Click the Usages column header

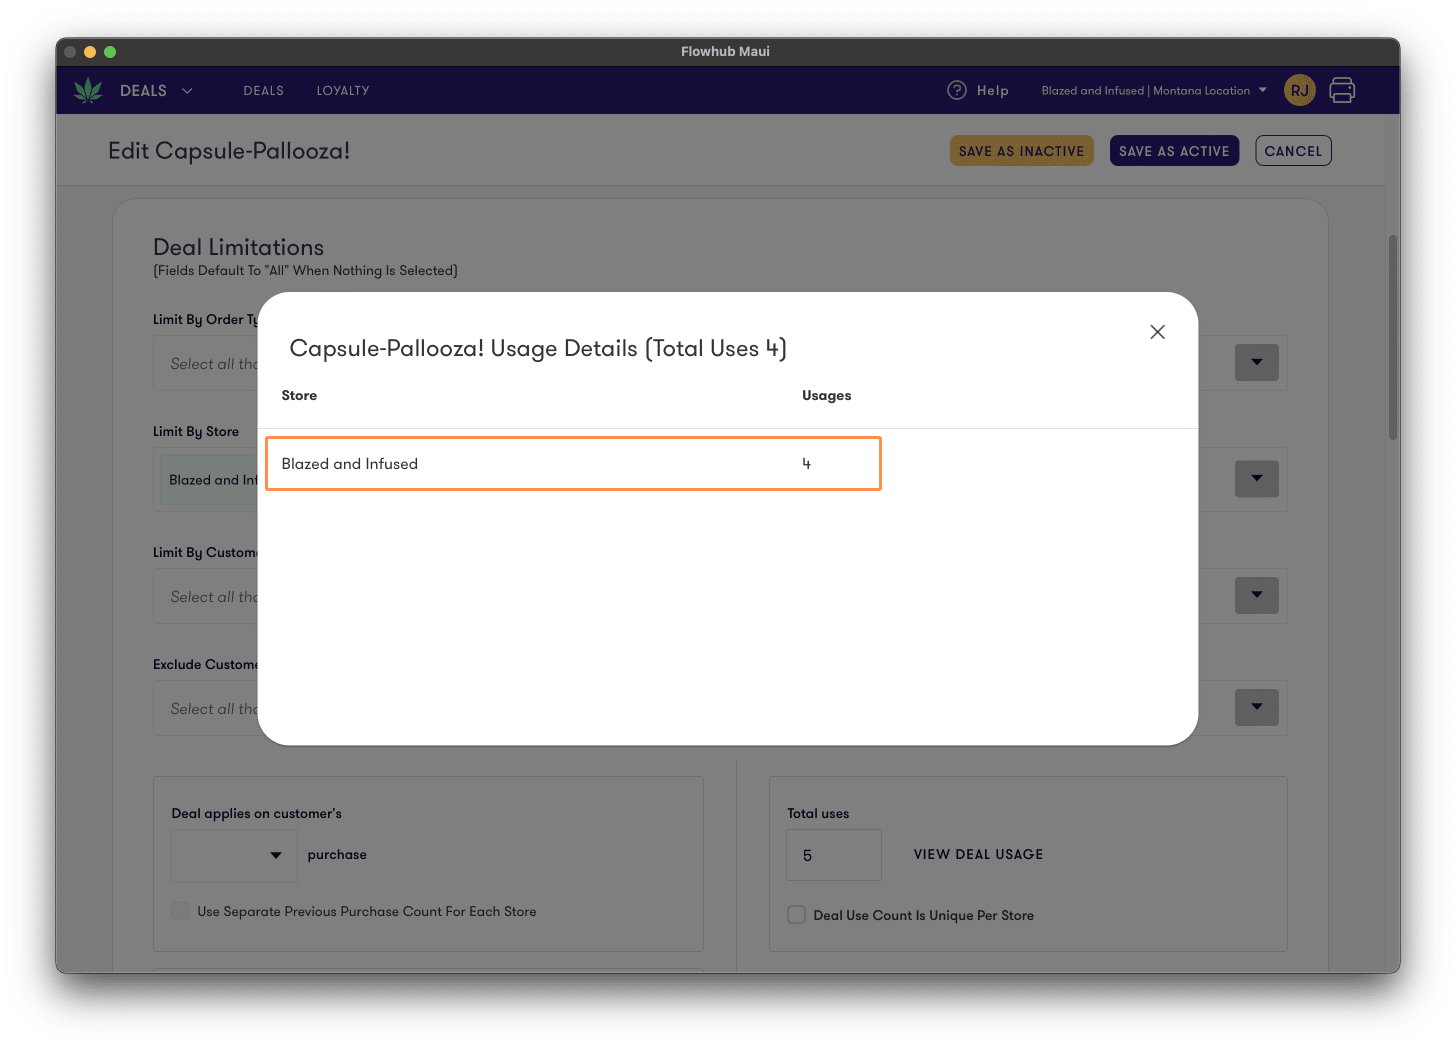(826, 395)
